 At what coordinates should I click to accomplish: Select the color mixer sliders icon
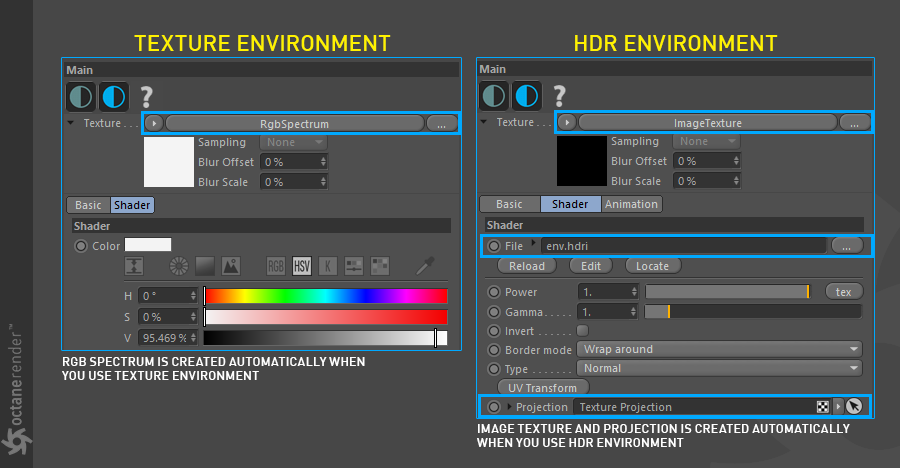coord(354,266)
